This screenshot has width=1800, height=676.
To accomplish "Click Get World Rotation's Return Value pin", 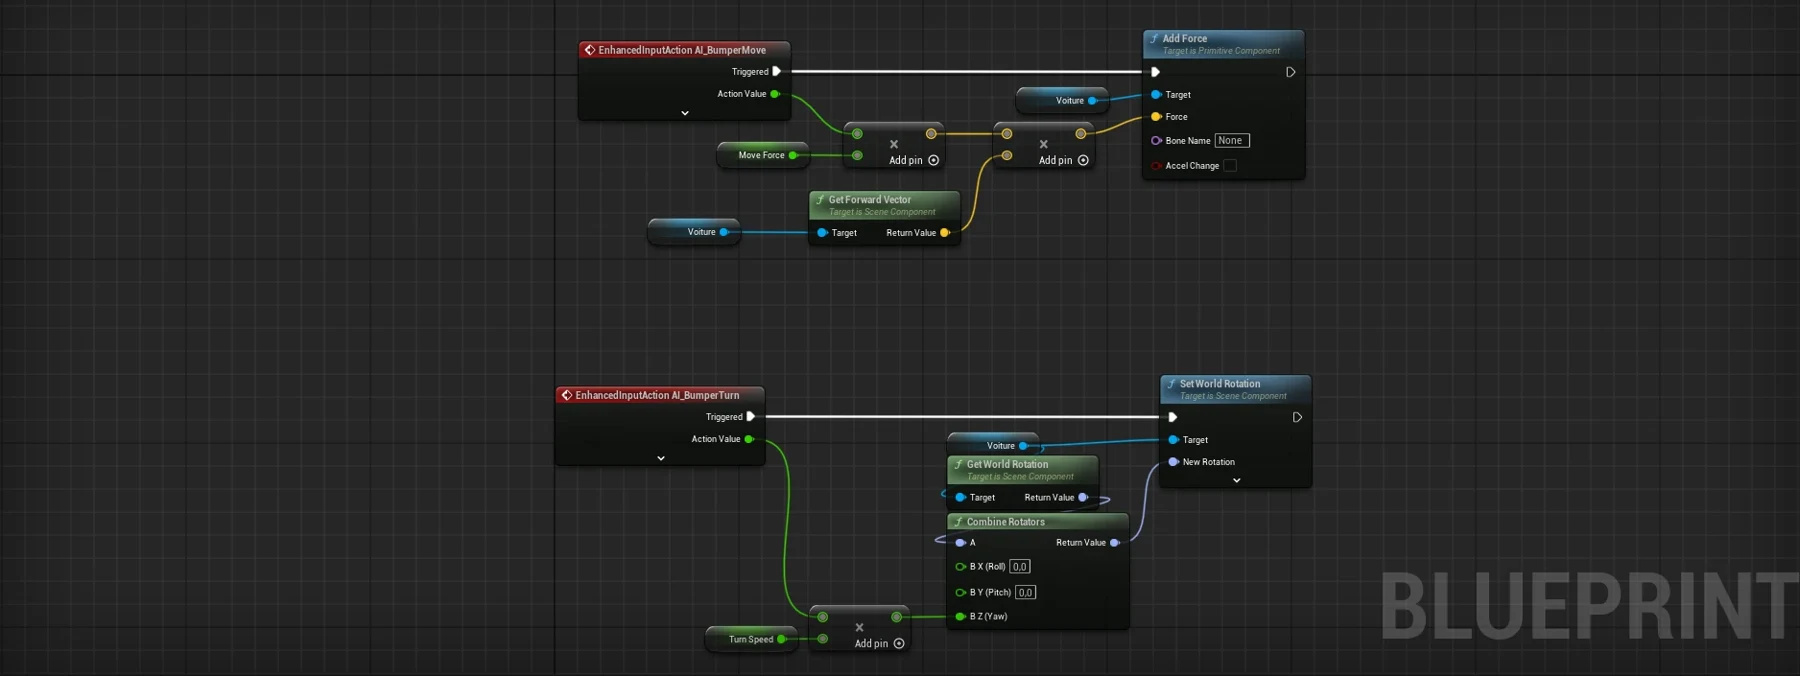I will pyautogui.click(x=1083, y=497).
